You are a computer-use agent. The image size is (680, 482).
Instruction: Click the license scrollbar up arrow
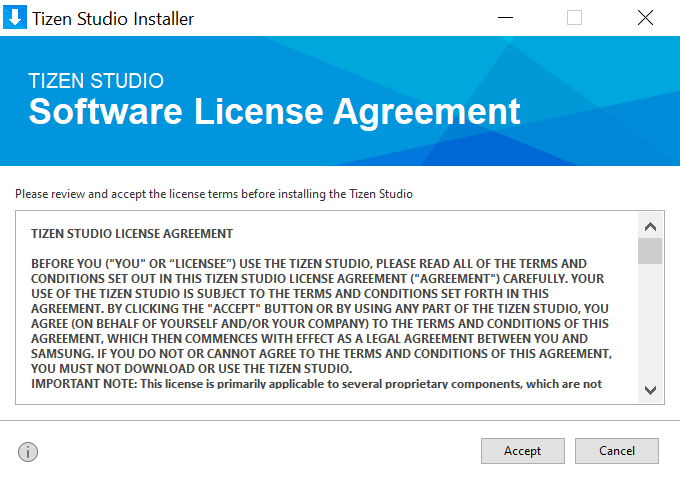650,226
